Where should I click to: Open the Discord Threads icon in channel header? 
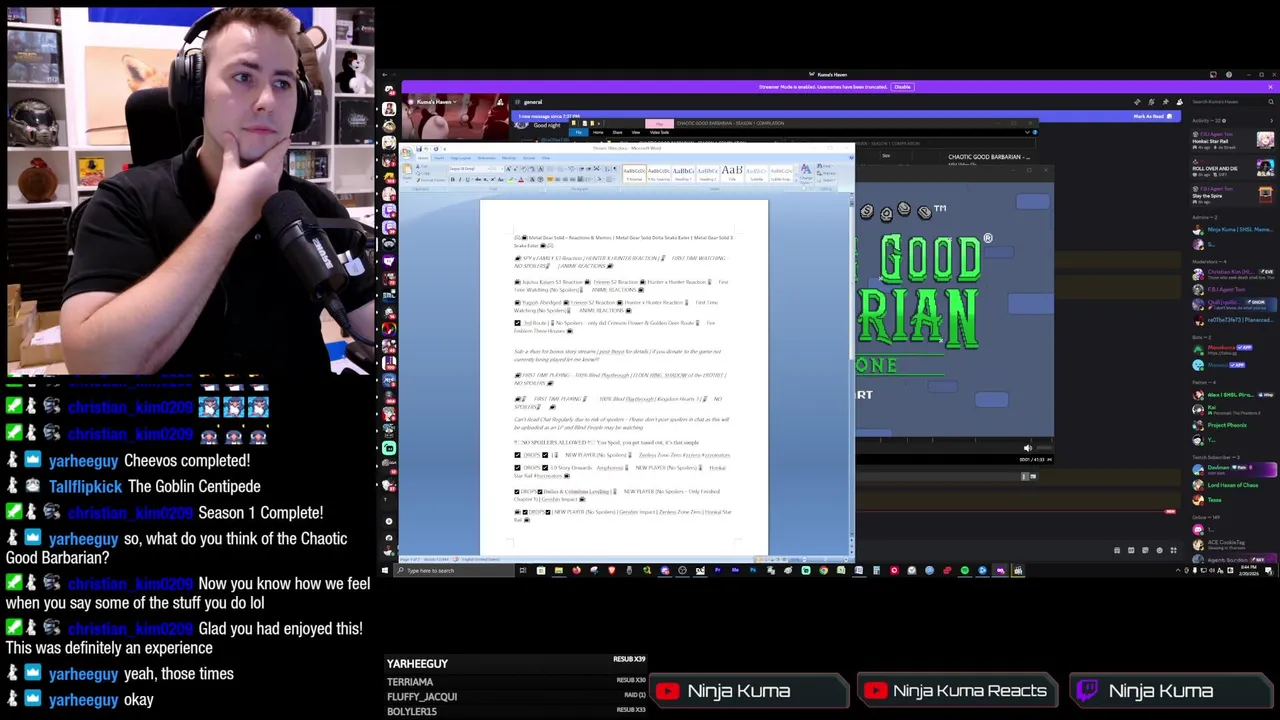pyautogui.click(x=1137, y=102)
